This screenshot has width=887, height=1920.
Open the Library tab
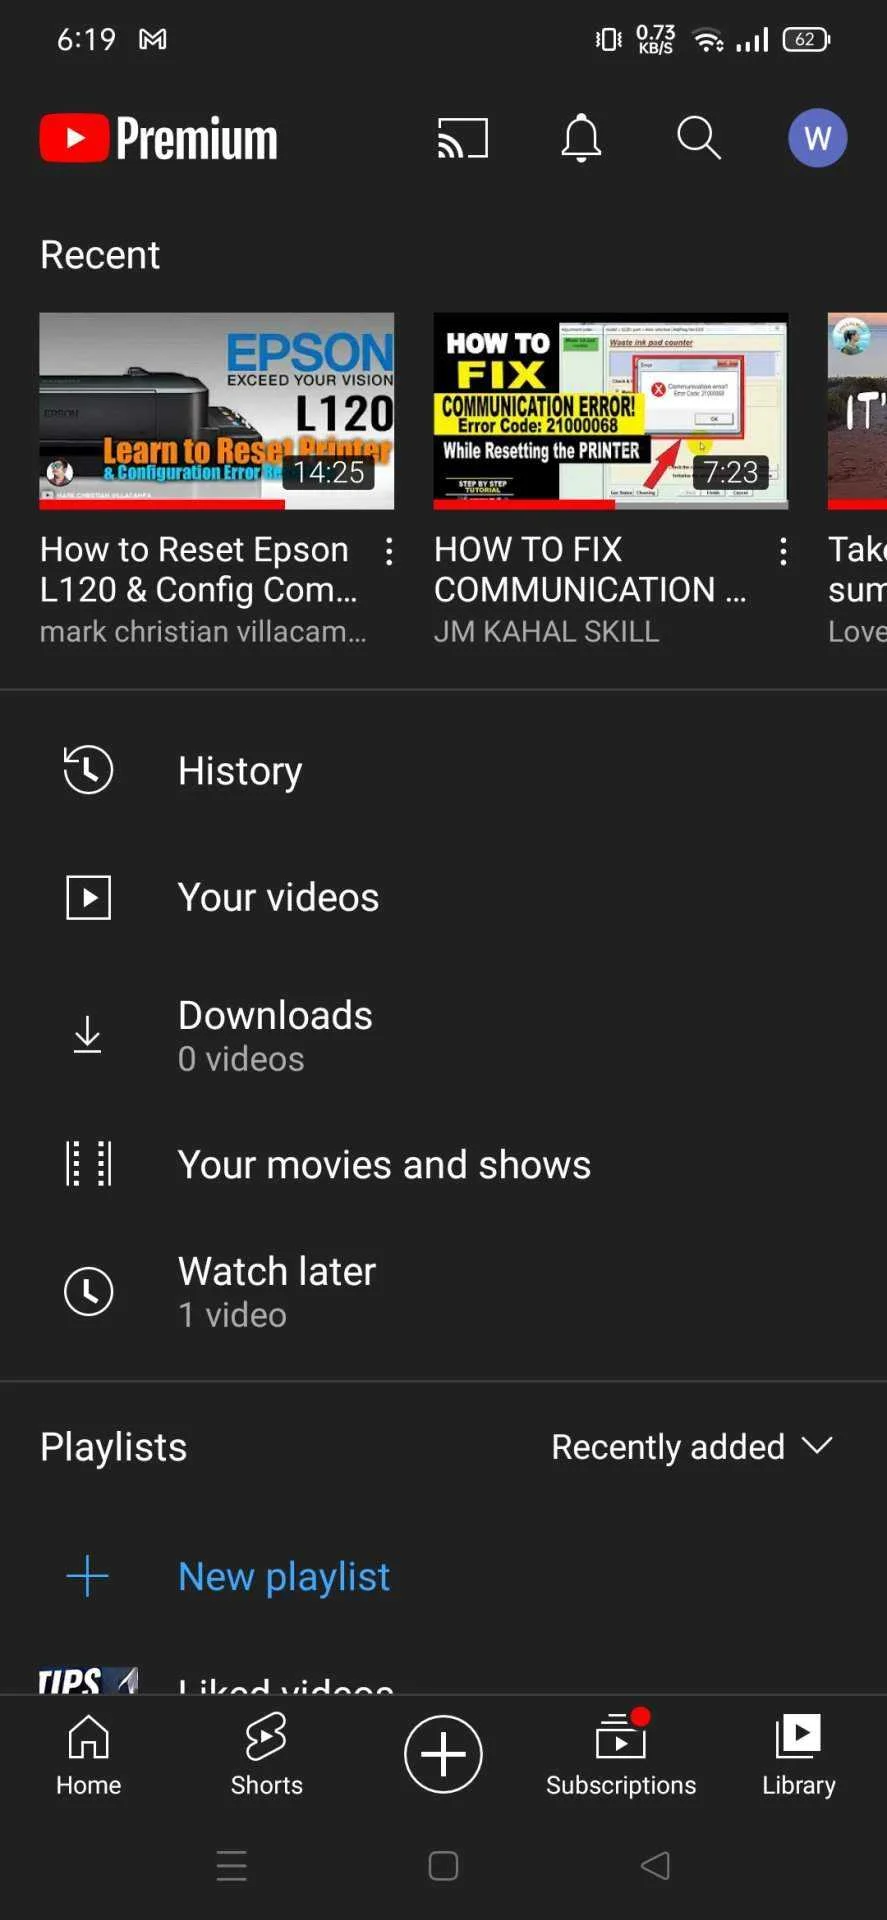click(798, 1754)
